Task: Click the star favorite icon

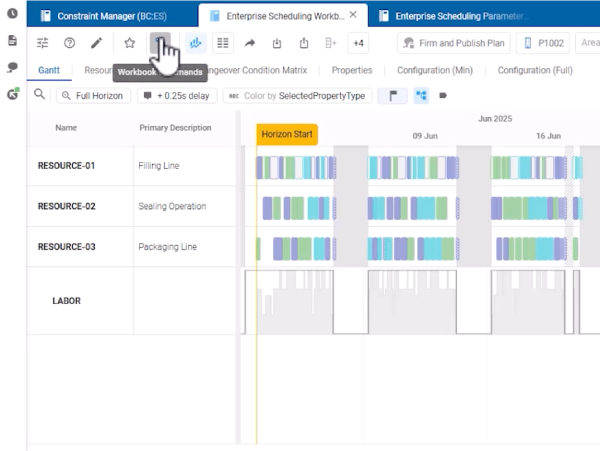Action: tap(130, 43)
